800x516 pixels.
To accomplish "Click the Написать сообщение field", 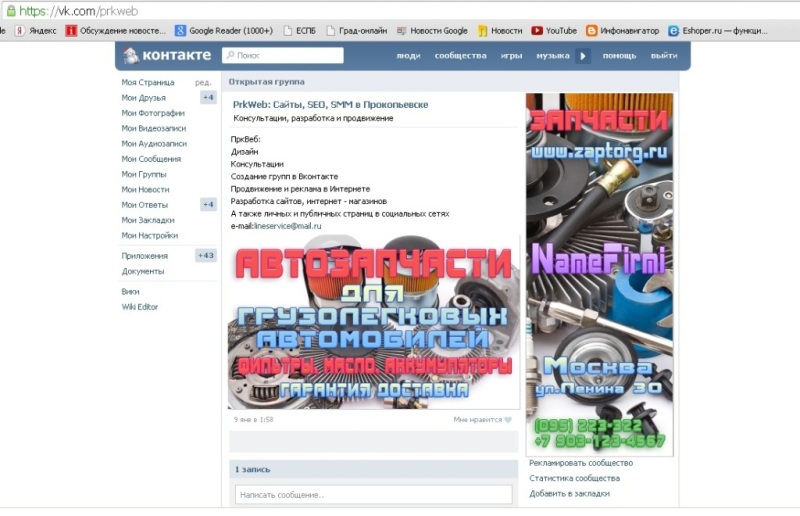I will [x=373, y=495].
